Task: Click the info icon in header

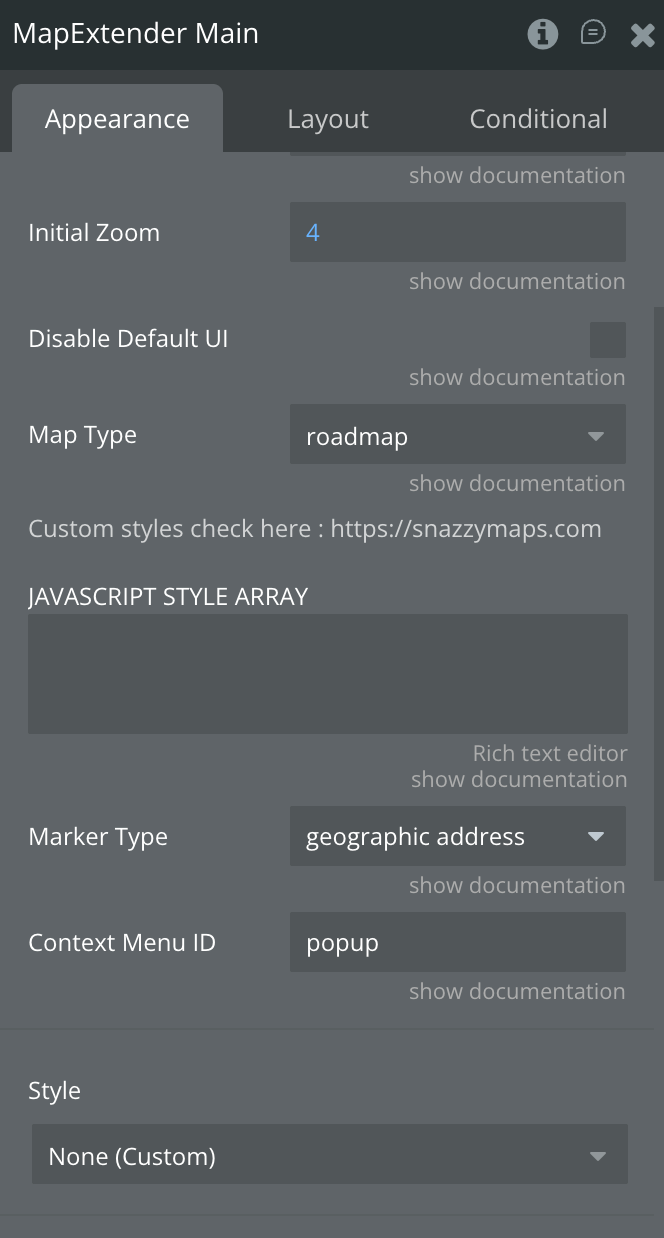Action: click(542, 34)
